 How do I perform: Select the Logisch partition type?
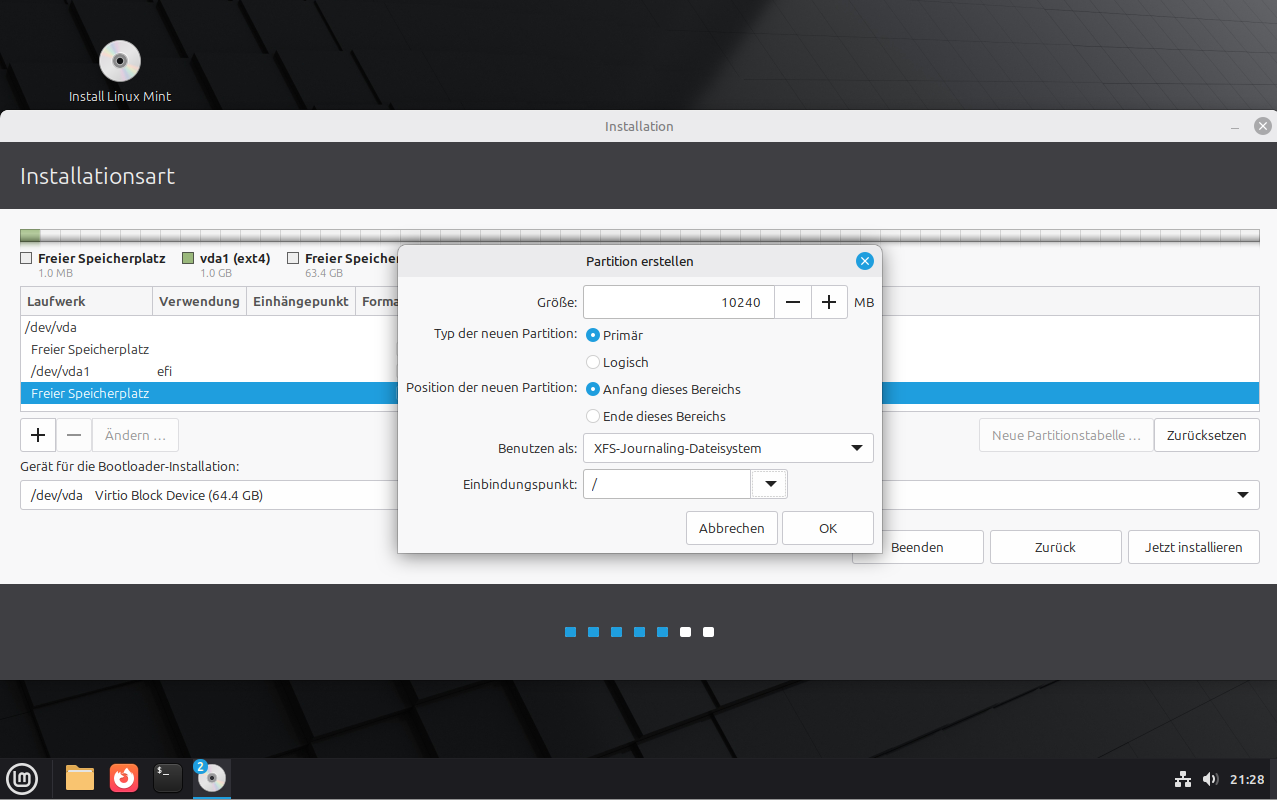(594, 363)
